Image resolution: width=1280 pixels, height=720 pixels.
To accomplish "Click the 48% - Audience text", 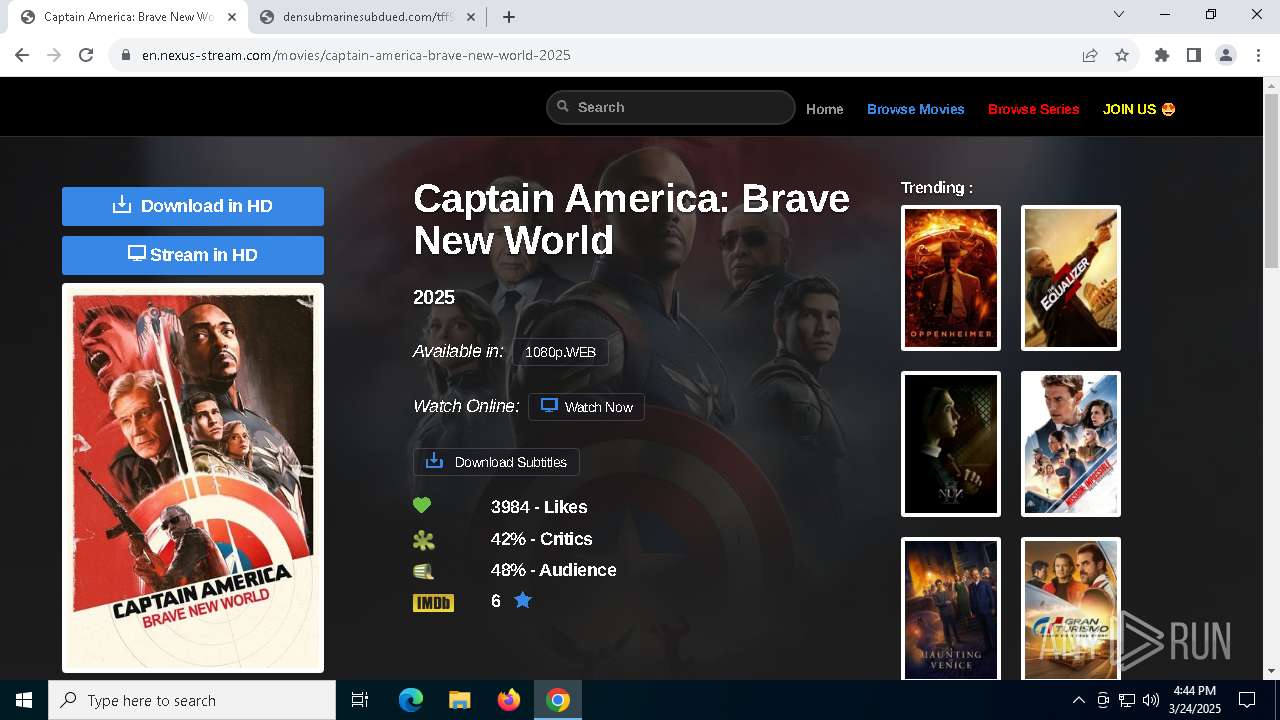I will tap(553, 570).
